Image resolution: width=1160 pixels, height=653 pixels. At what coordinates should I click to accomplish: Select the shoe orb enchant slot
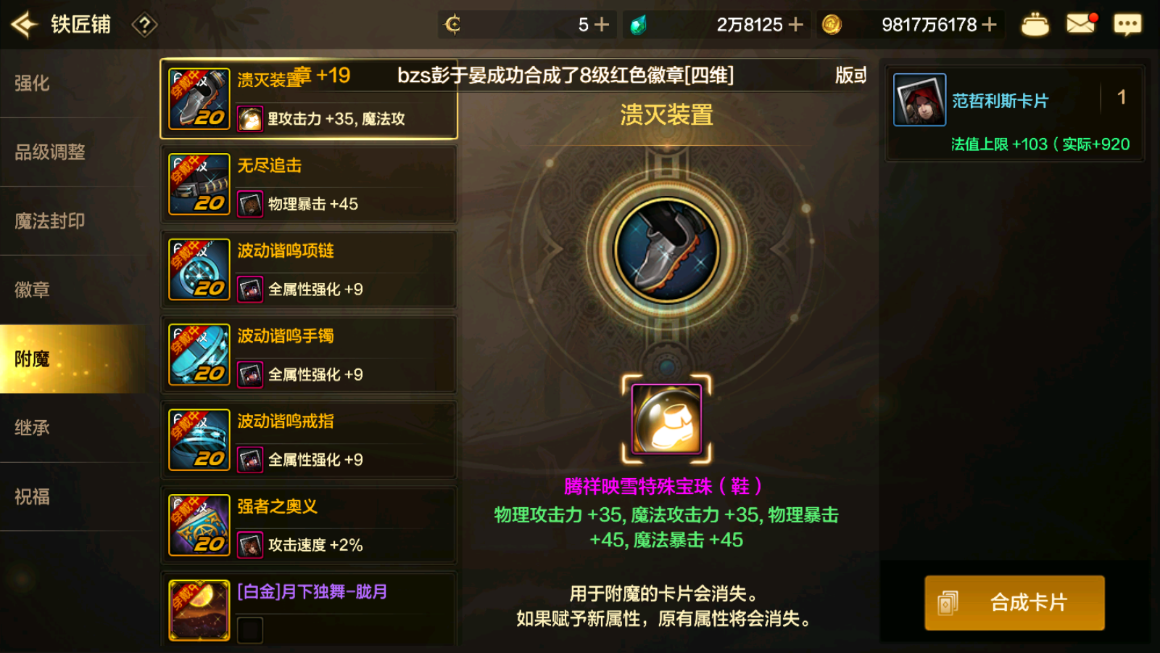coord(667,419)
